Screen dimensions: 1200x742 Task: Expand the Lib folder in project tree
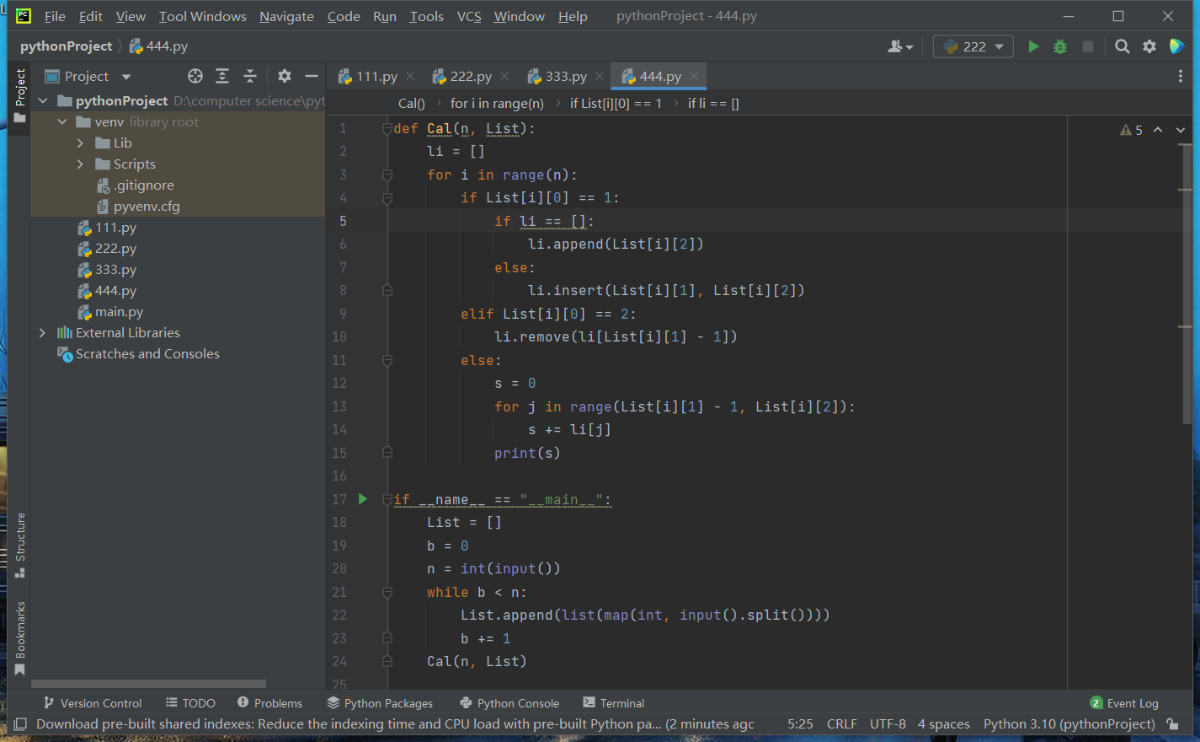80,143
